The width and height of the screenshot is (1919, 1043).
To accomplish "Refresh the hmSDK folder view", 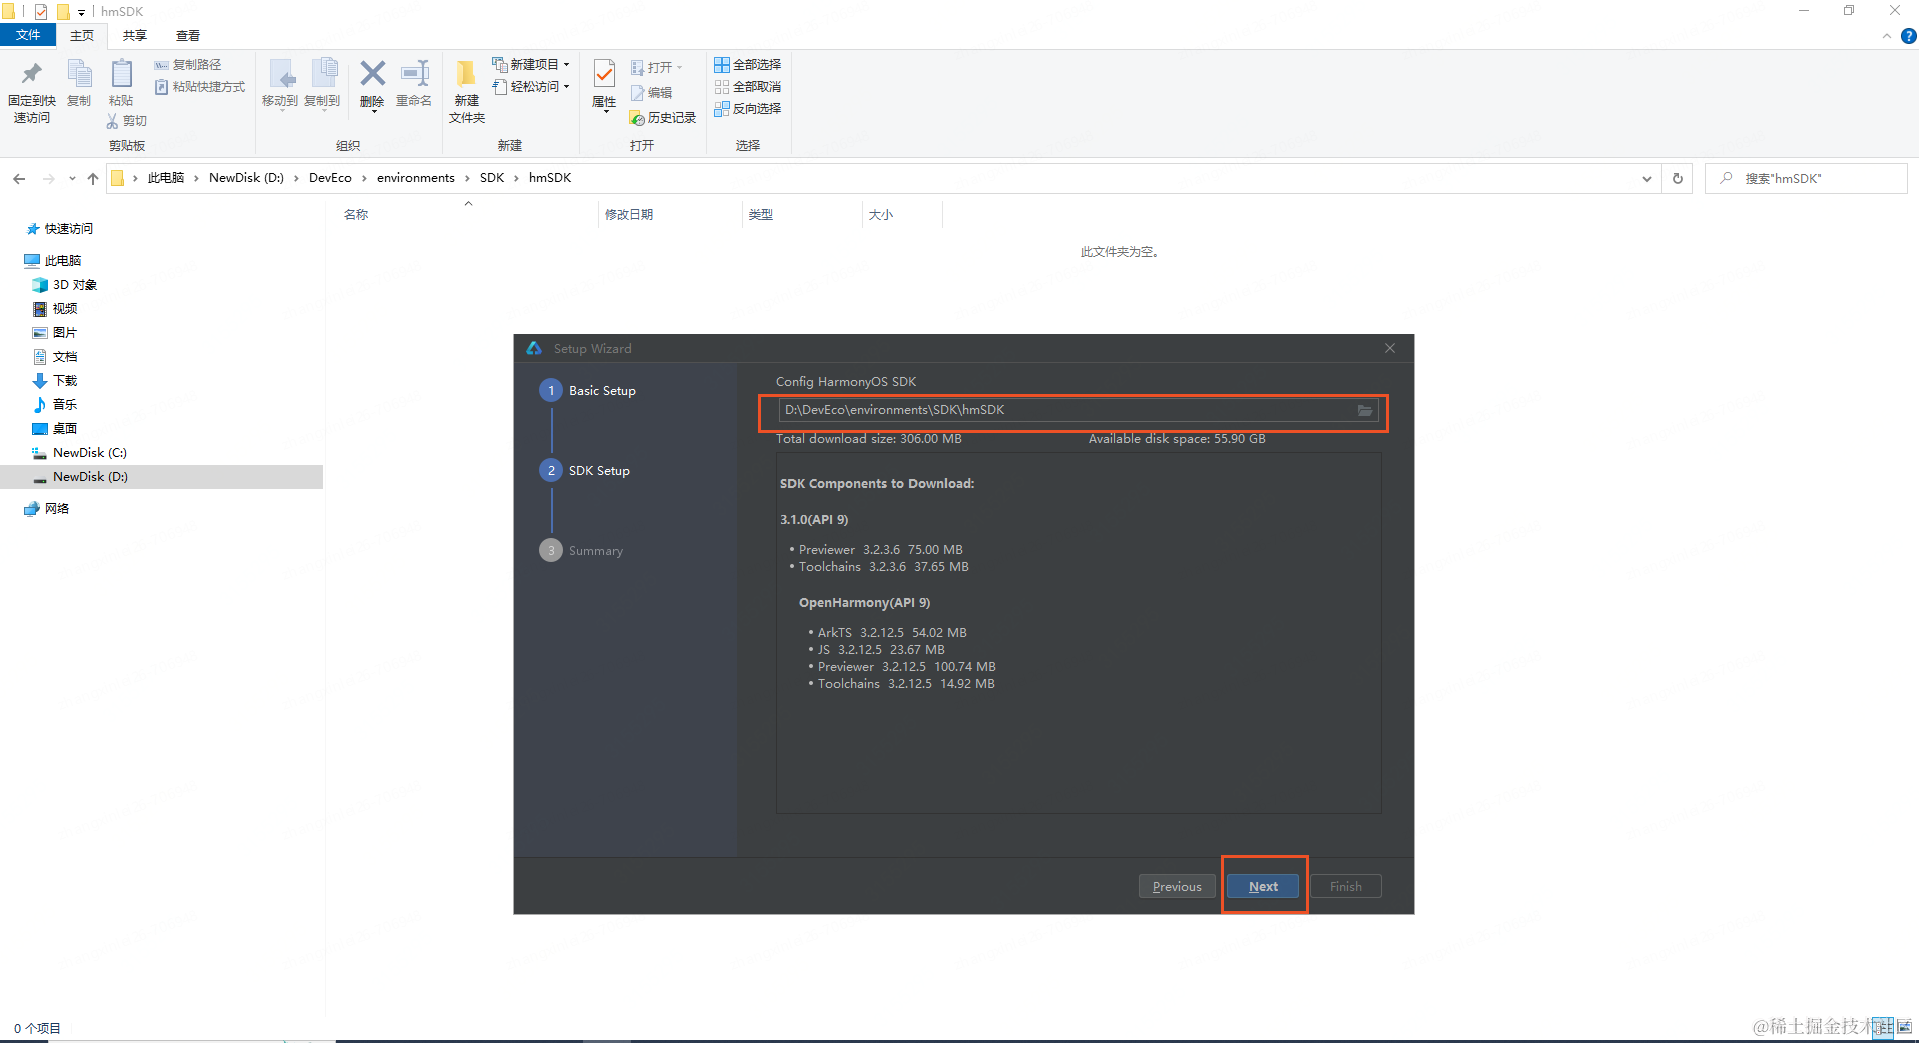I will (1678, 178).
